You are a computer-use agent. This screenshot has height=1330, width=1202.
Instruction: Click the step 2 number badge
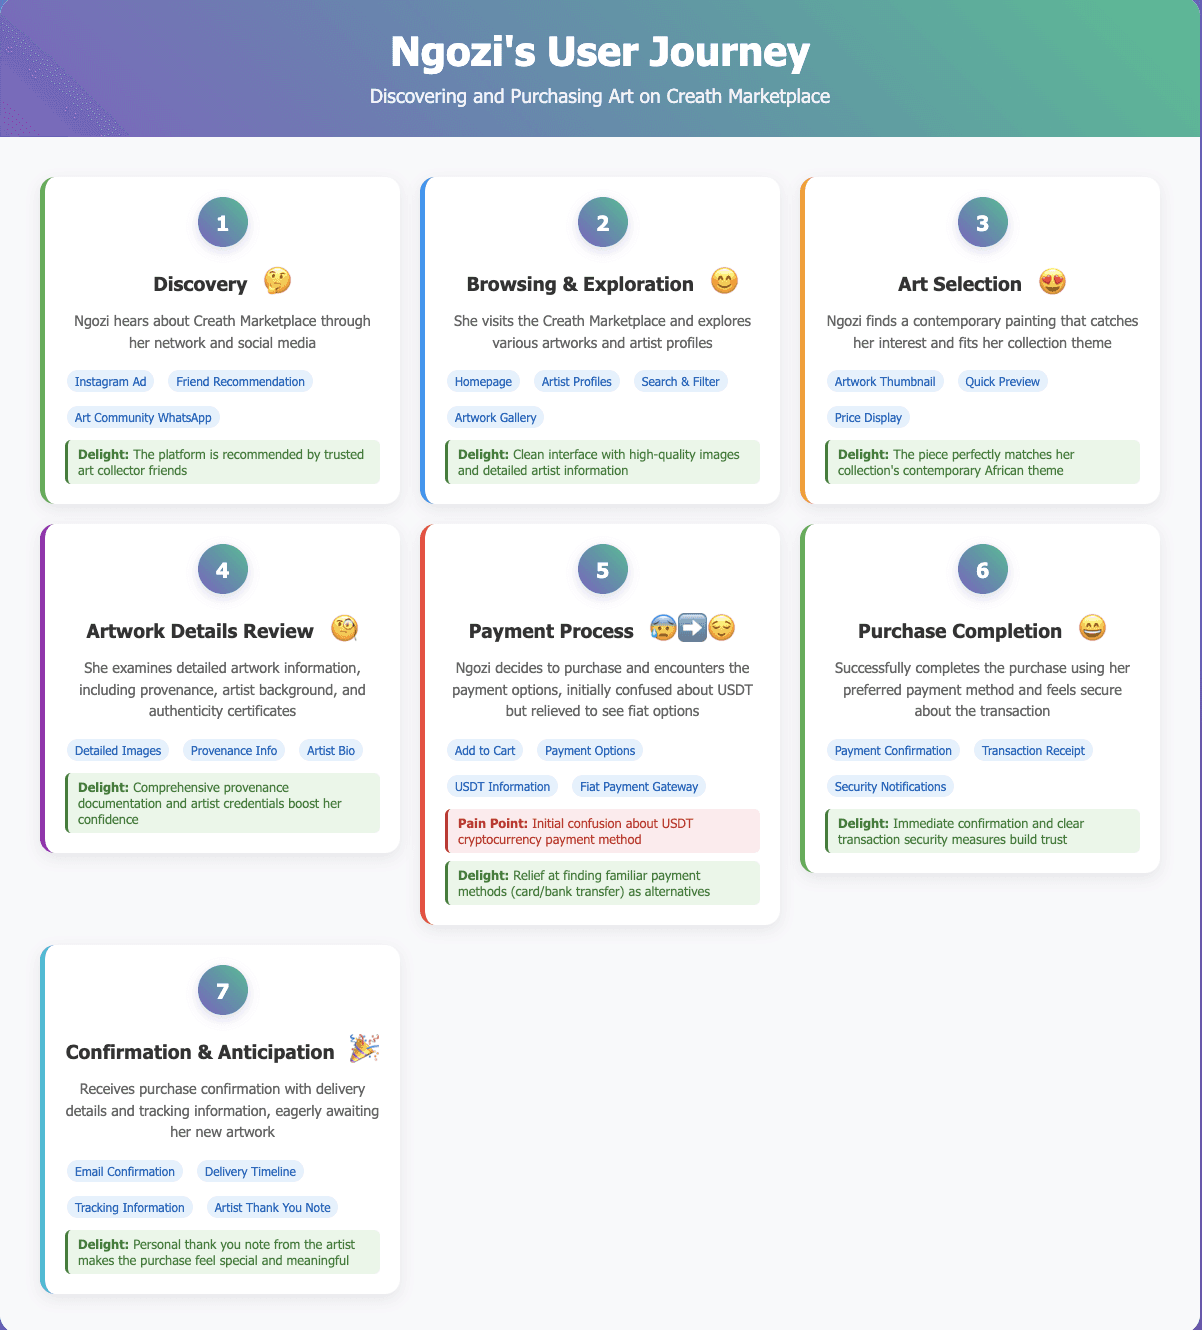point(602,223)
